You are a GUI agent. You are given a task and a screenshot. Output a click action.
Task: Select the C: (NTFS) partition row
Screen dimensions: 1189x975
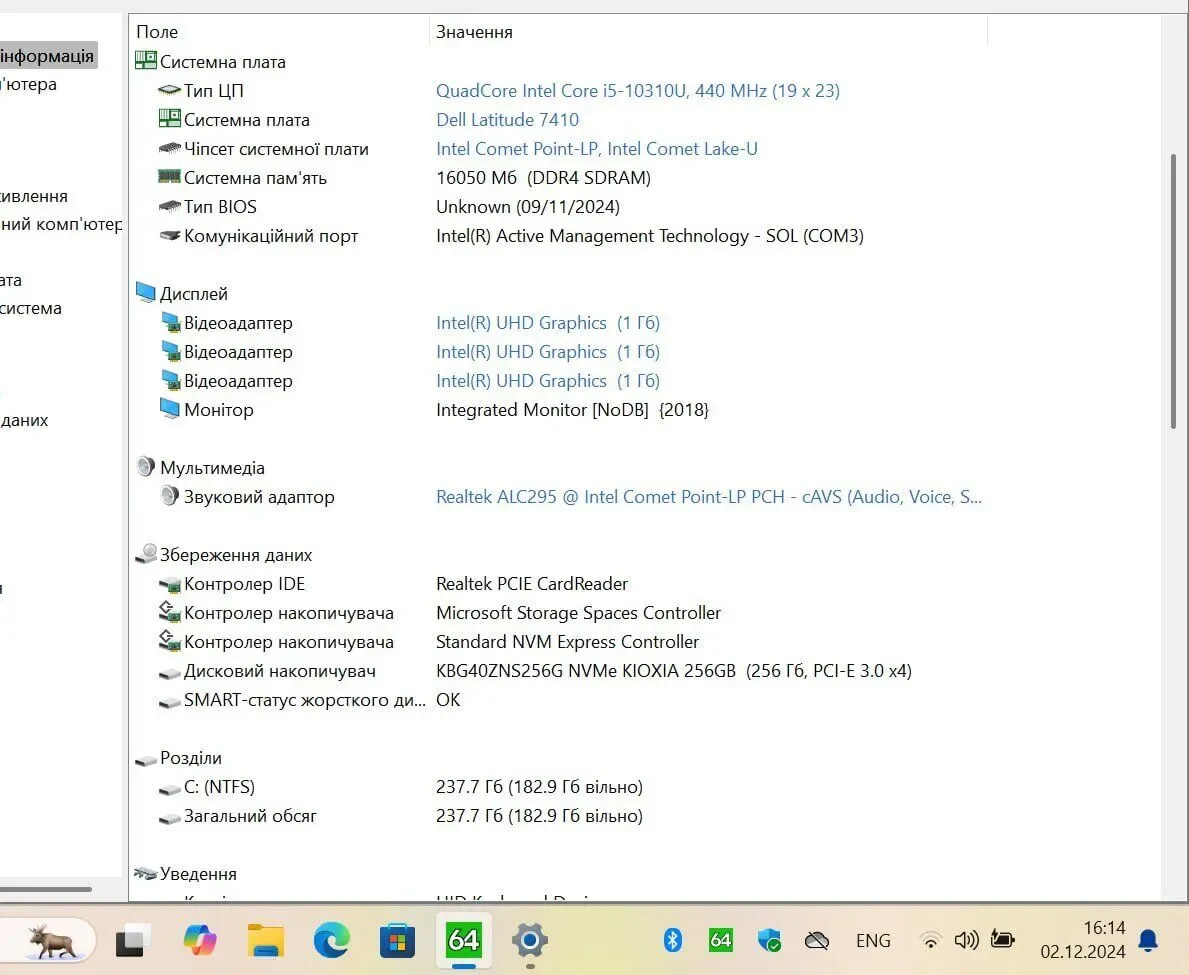coord(219,787)
